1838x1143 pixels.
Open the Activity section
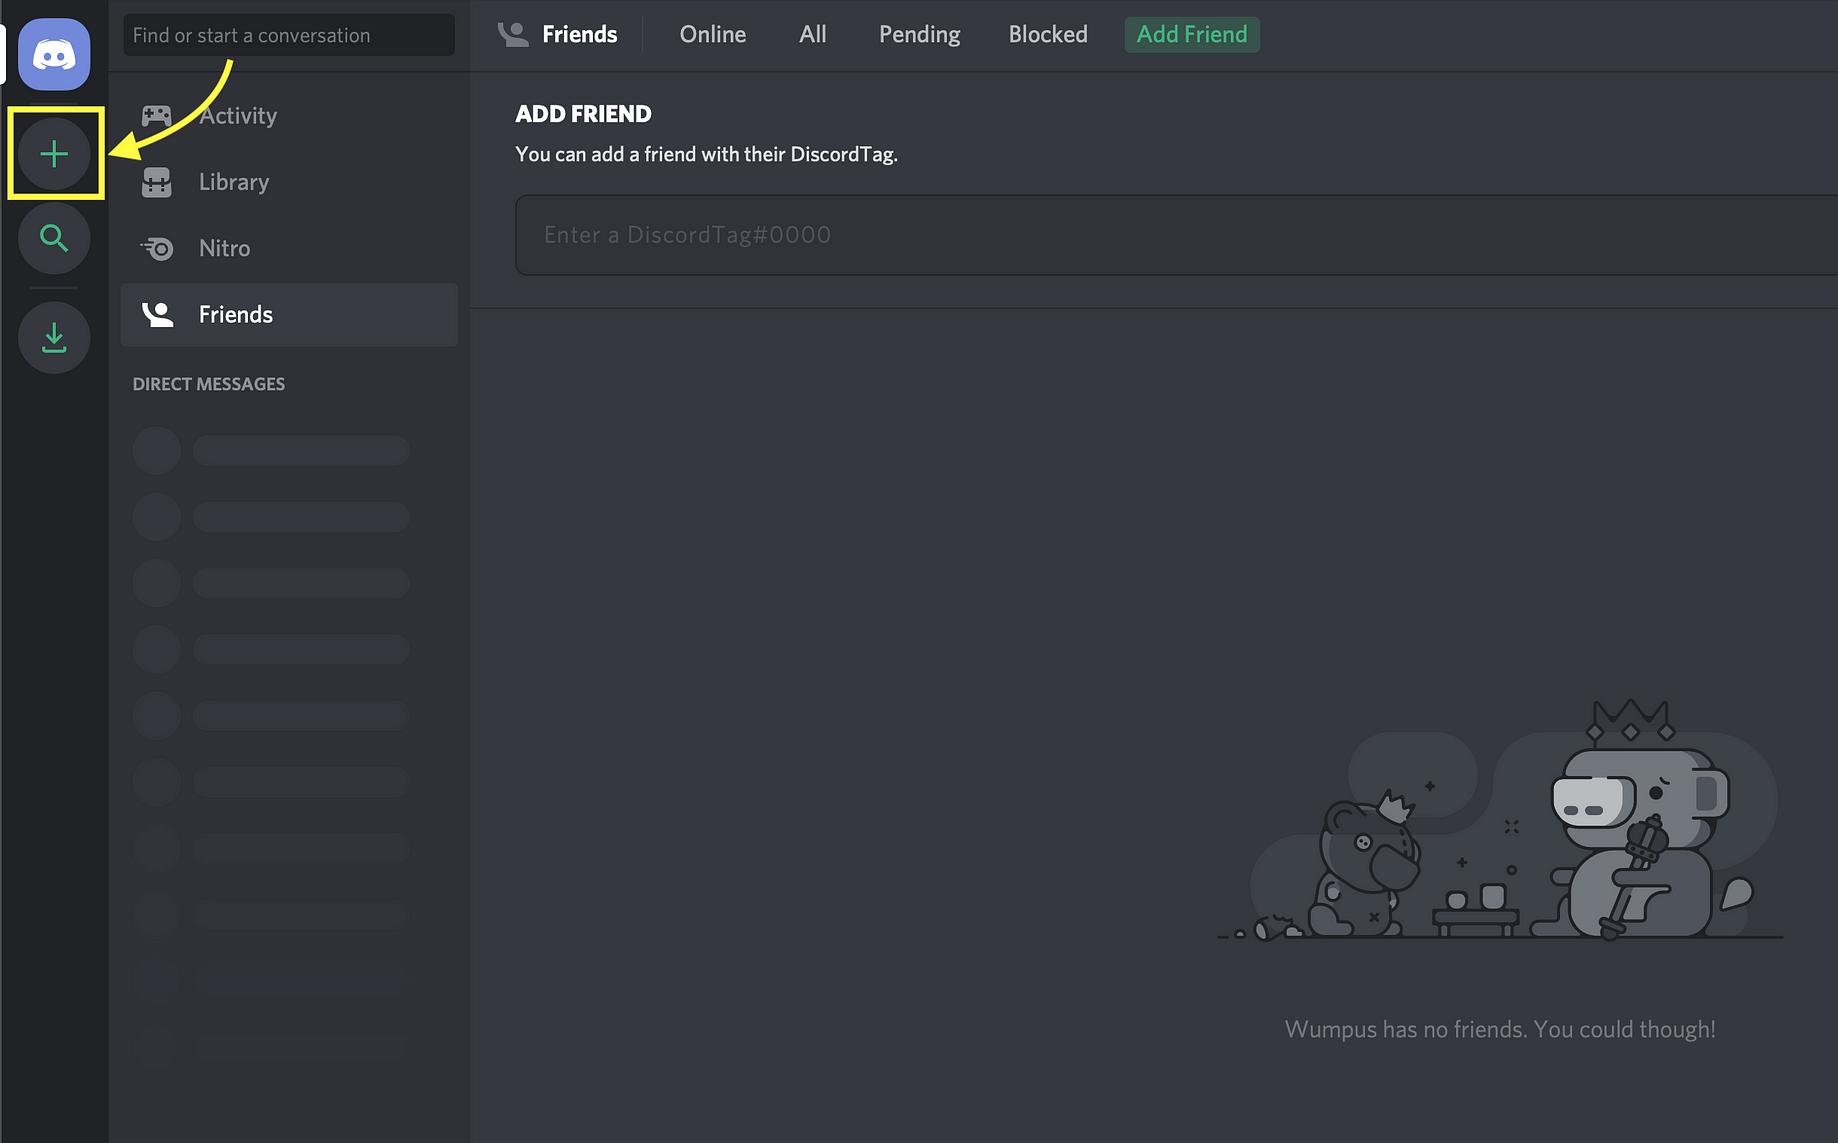(289, 116)
